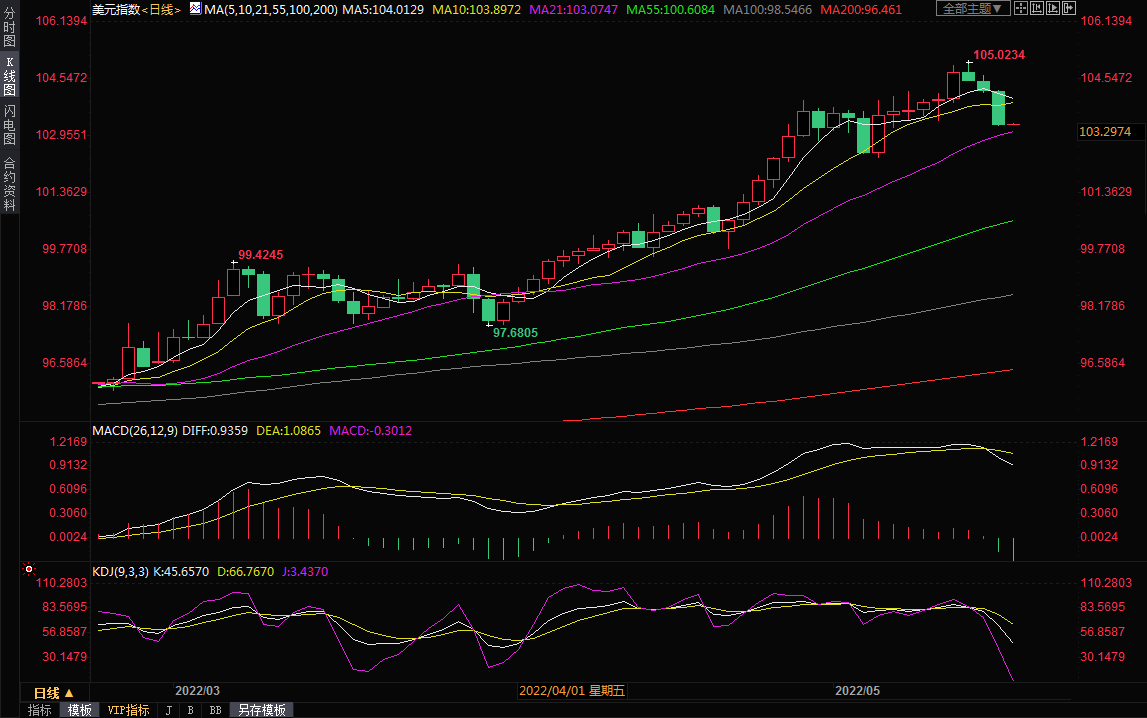This screenshot has height=718, width=1147.
Task: Toggle the BB template button
Action: (215, 710)
